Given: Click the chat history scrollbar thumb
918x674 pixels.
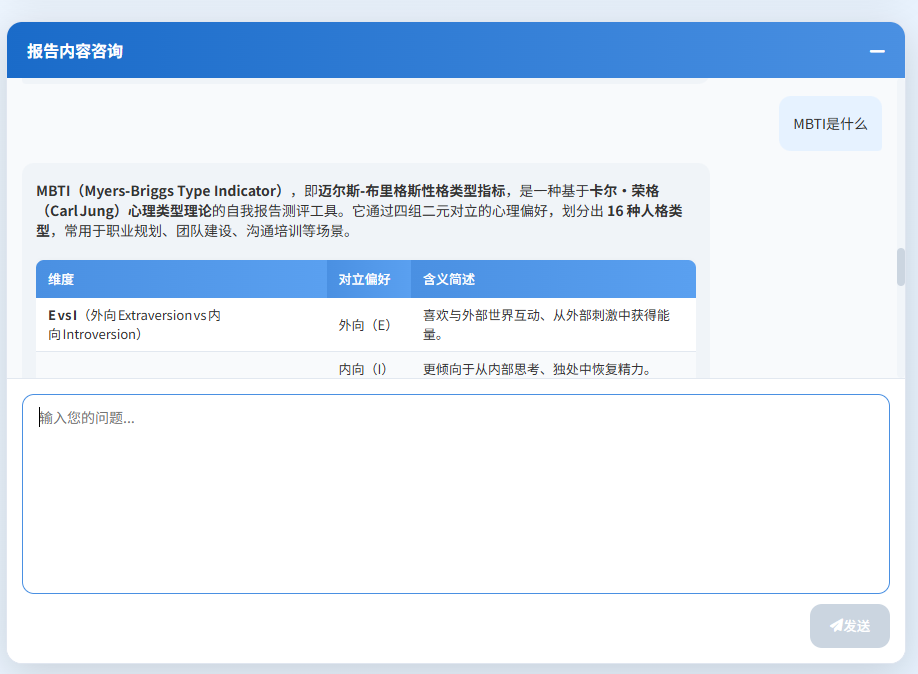Looking at the screenshot, I should point(901,267).
